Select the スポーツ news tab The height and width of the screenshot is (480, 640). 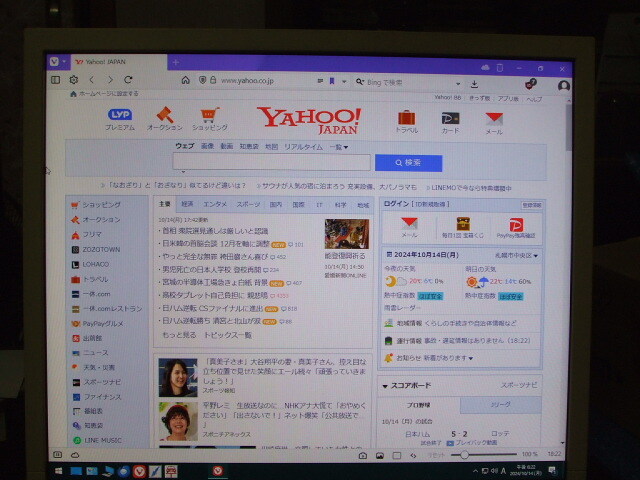tap(248, 204)
